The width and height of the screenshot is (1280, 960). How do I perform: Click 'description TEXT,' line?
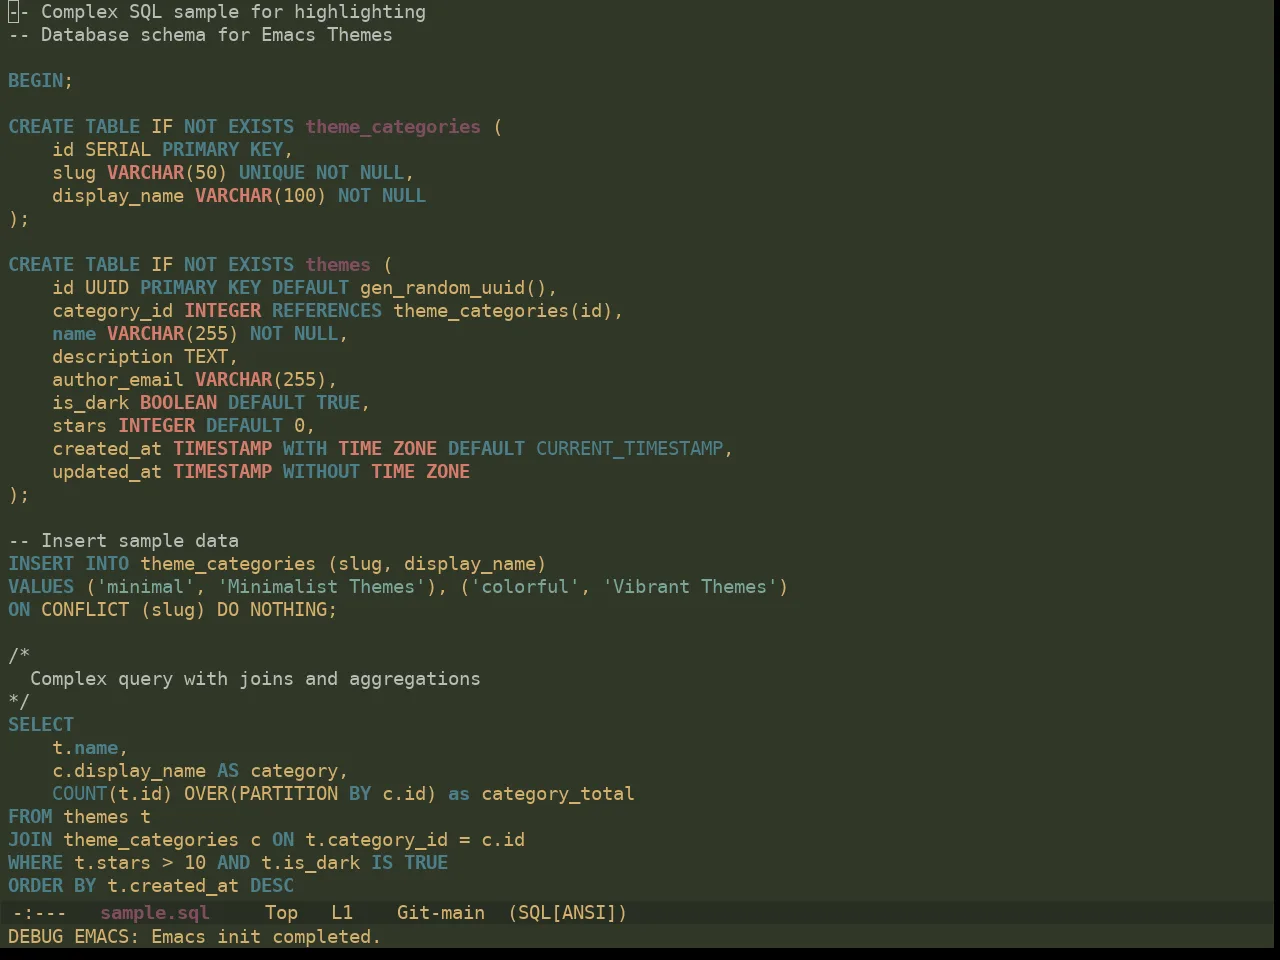145,356
